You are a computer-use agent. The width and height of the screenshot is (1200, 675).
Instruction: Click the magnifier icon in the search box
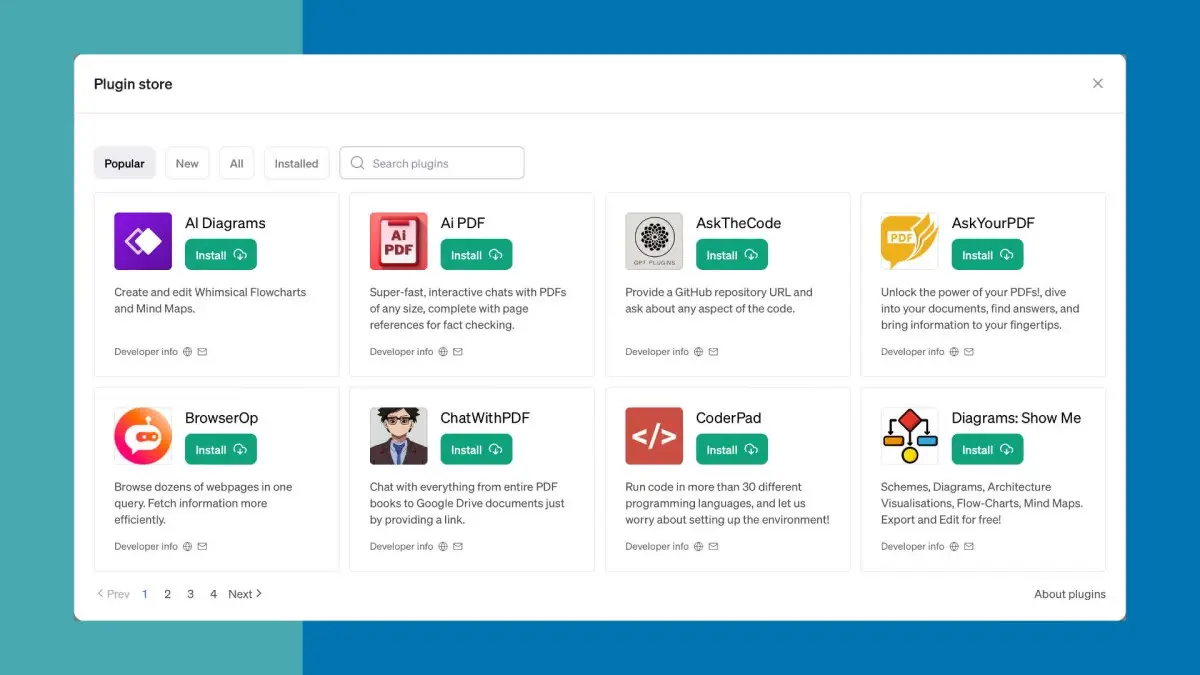(x=357, y=163)
